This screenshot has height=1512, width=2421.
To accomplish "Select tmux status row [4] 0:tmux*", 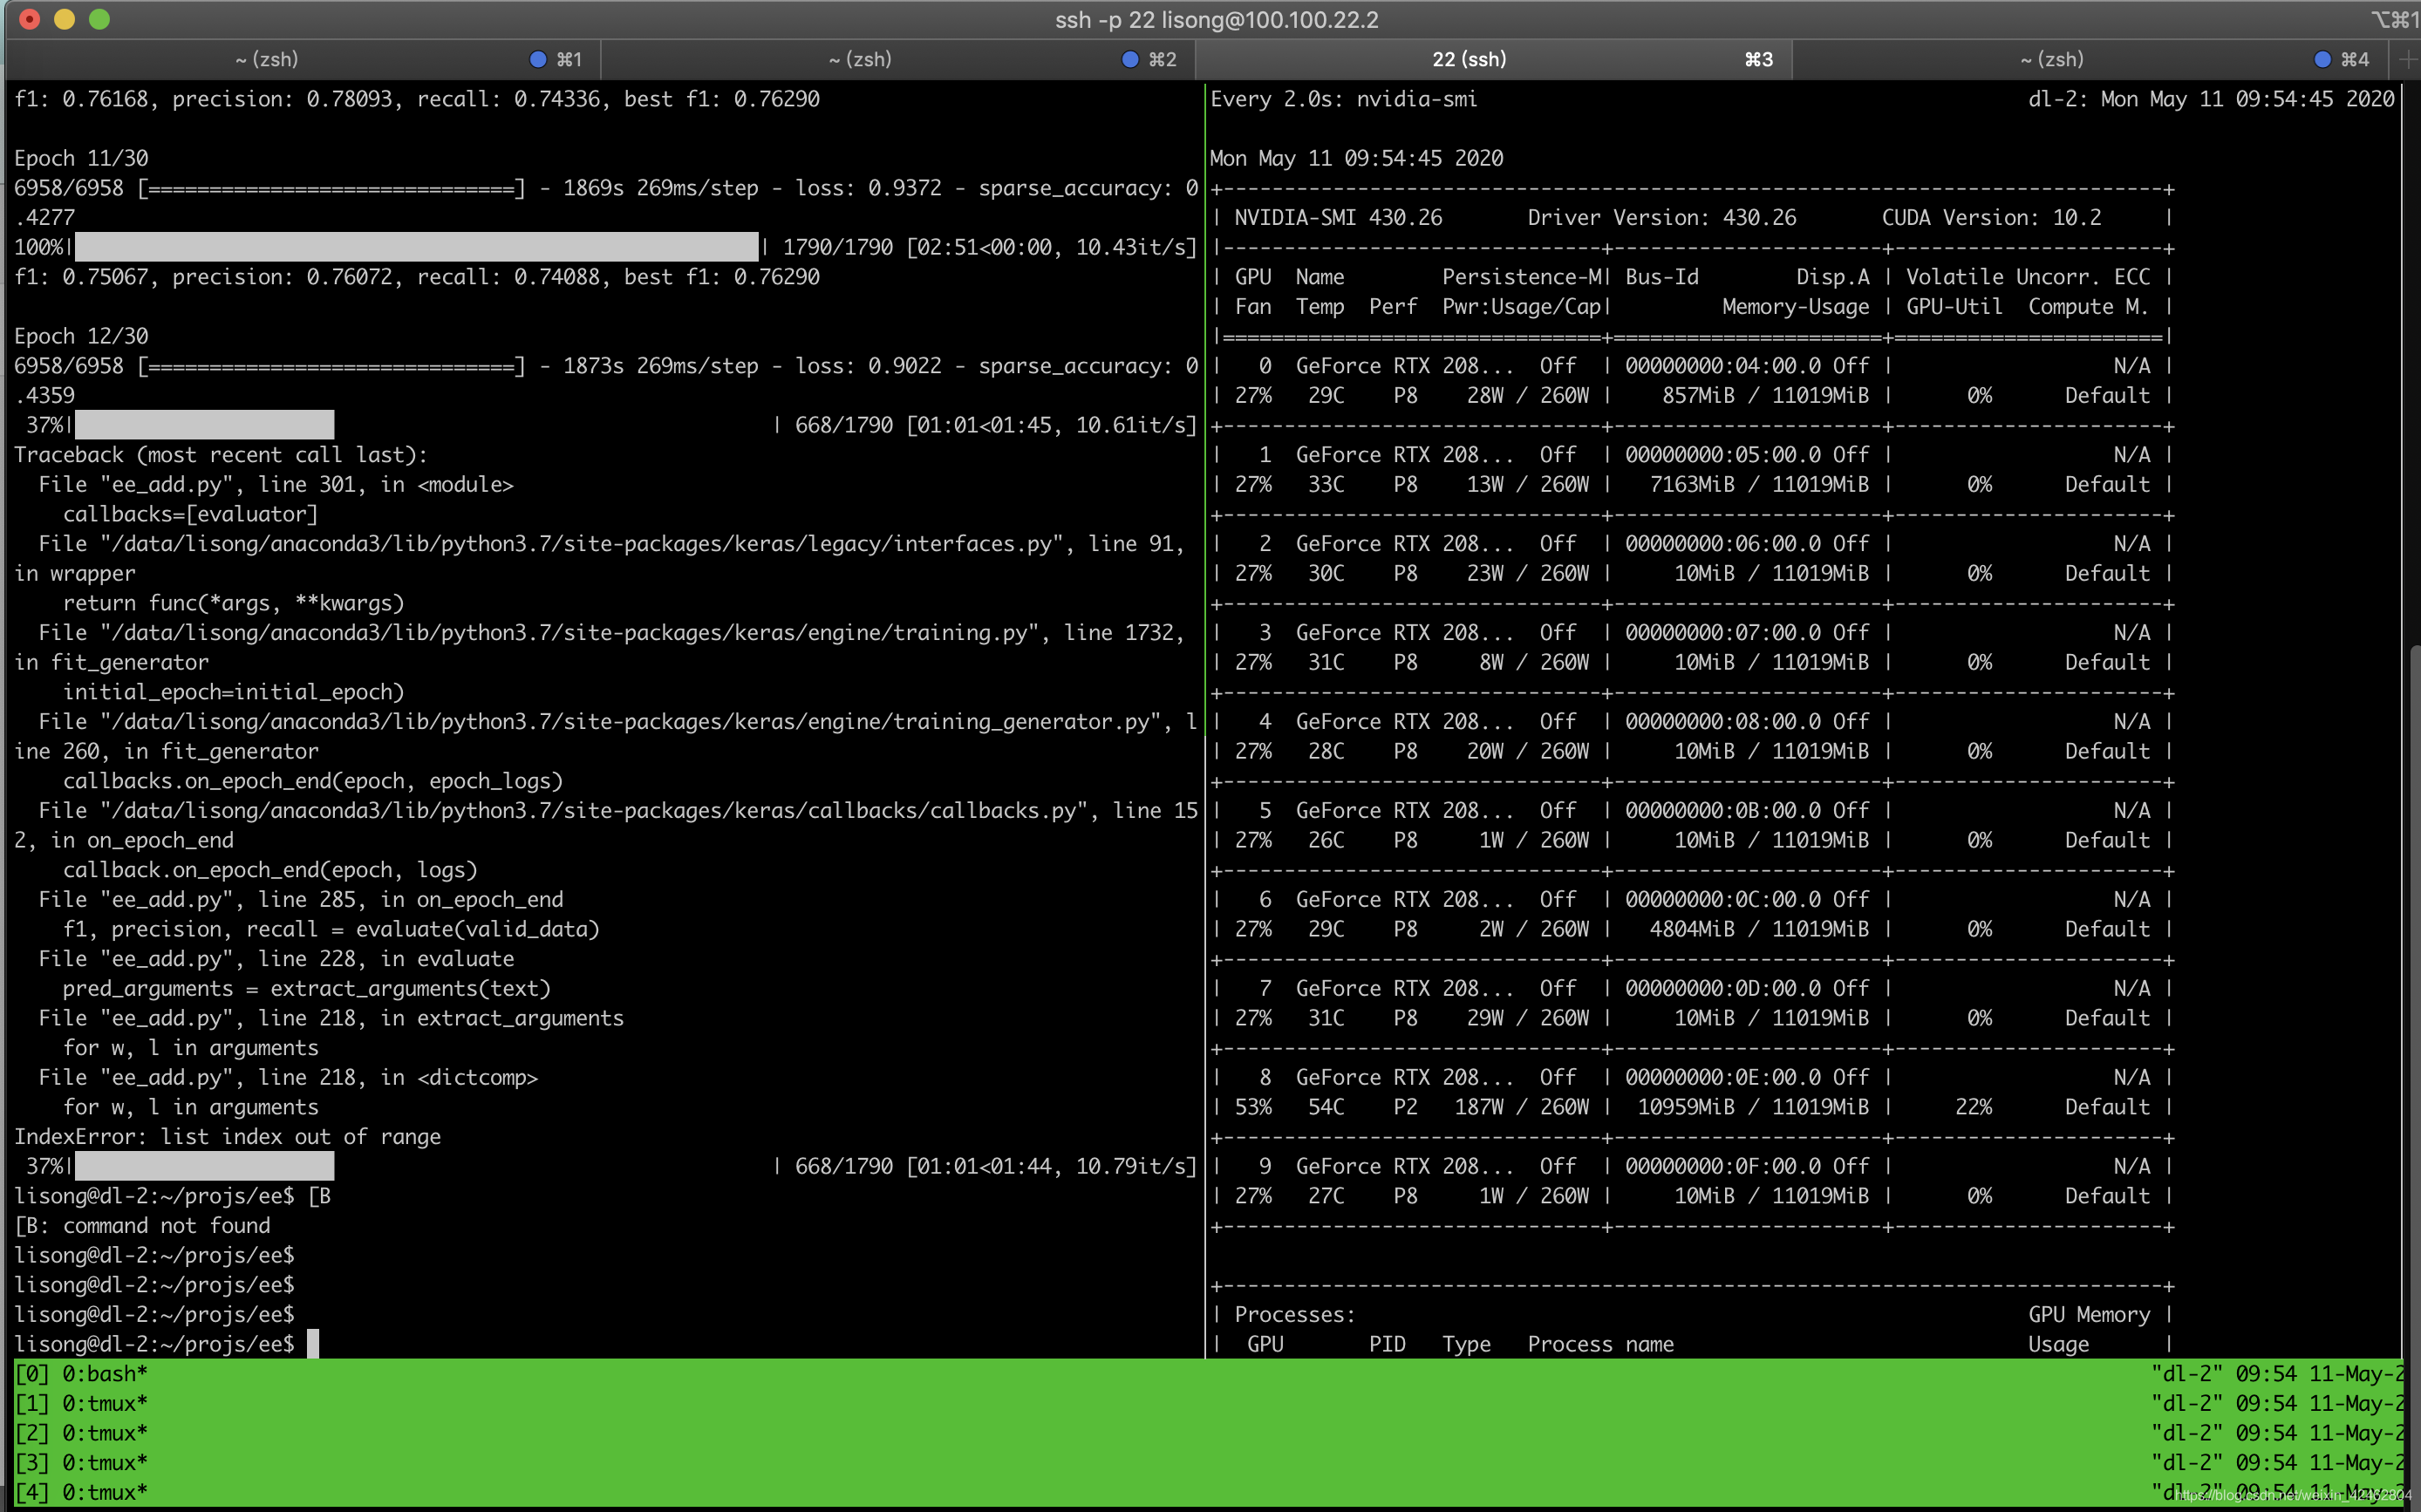I will [x=81, y=1492].
